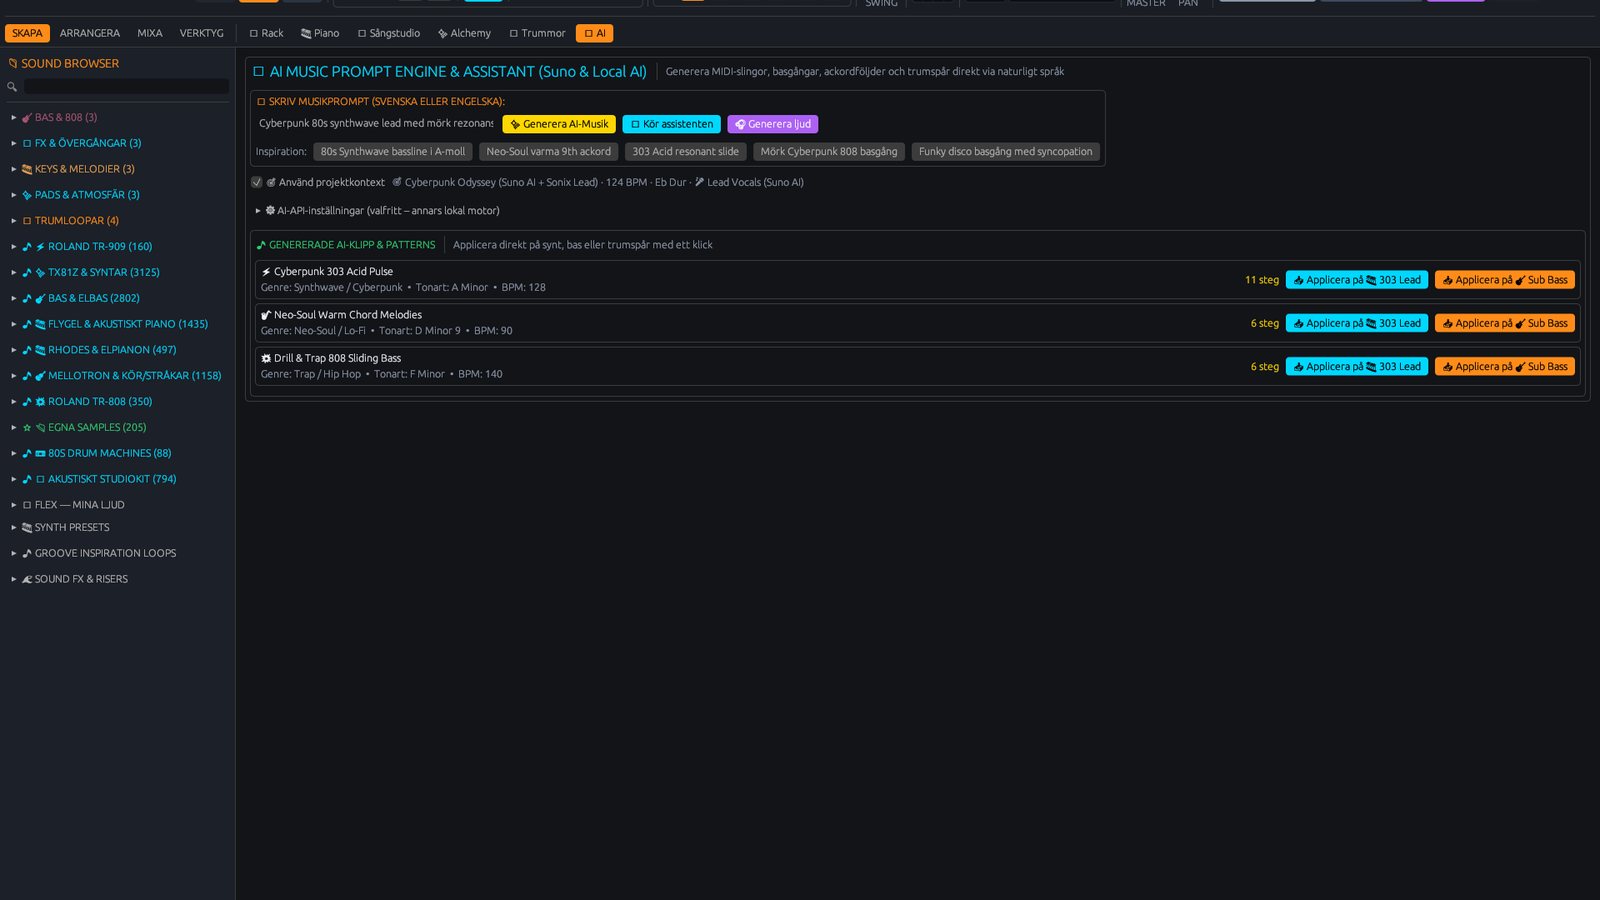This screenshot has height=900, width=1600.
Task: Apply Drill & Trap 808 Sliding Bass to Sub Bass
Action: pos(1505,367)
